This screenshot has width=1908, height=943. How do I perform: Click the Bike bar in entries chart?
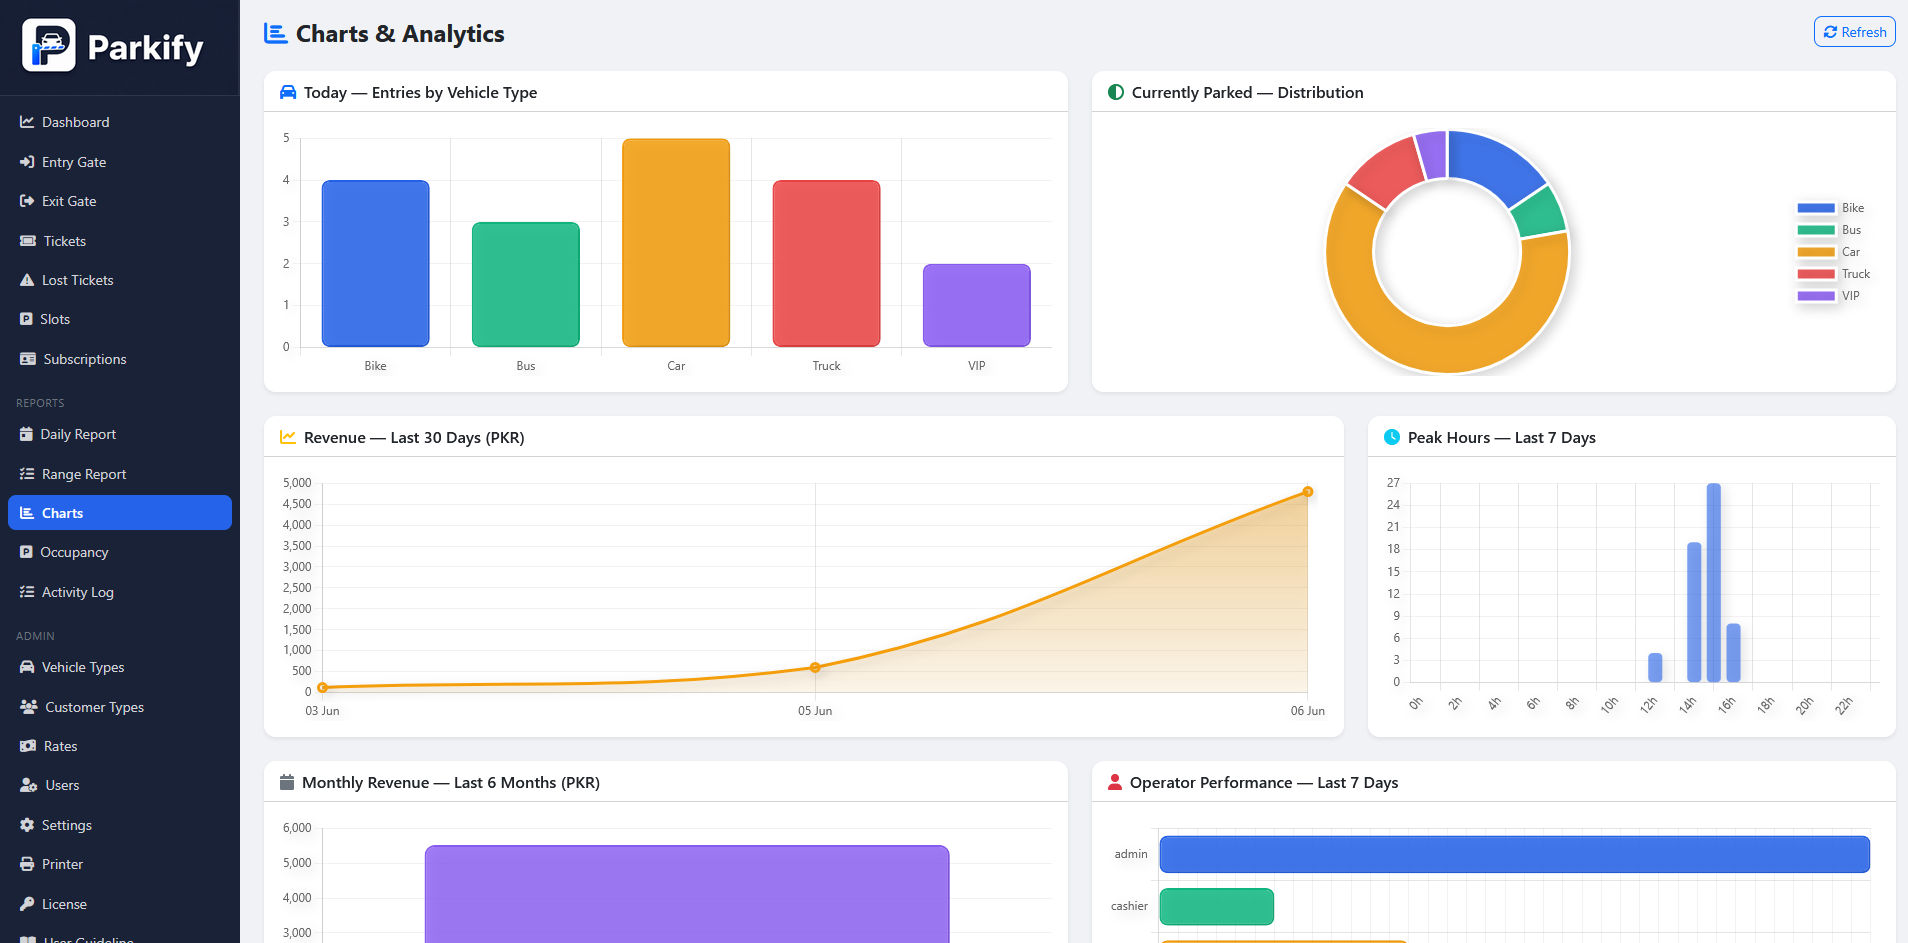coord(376,264)
